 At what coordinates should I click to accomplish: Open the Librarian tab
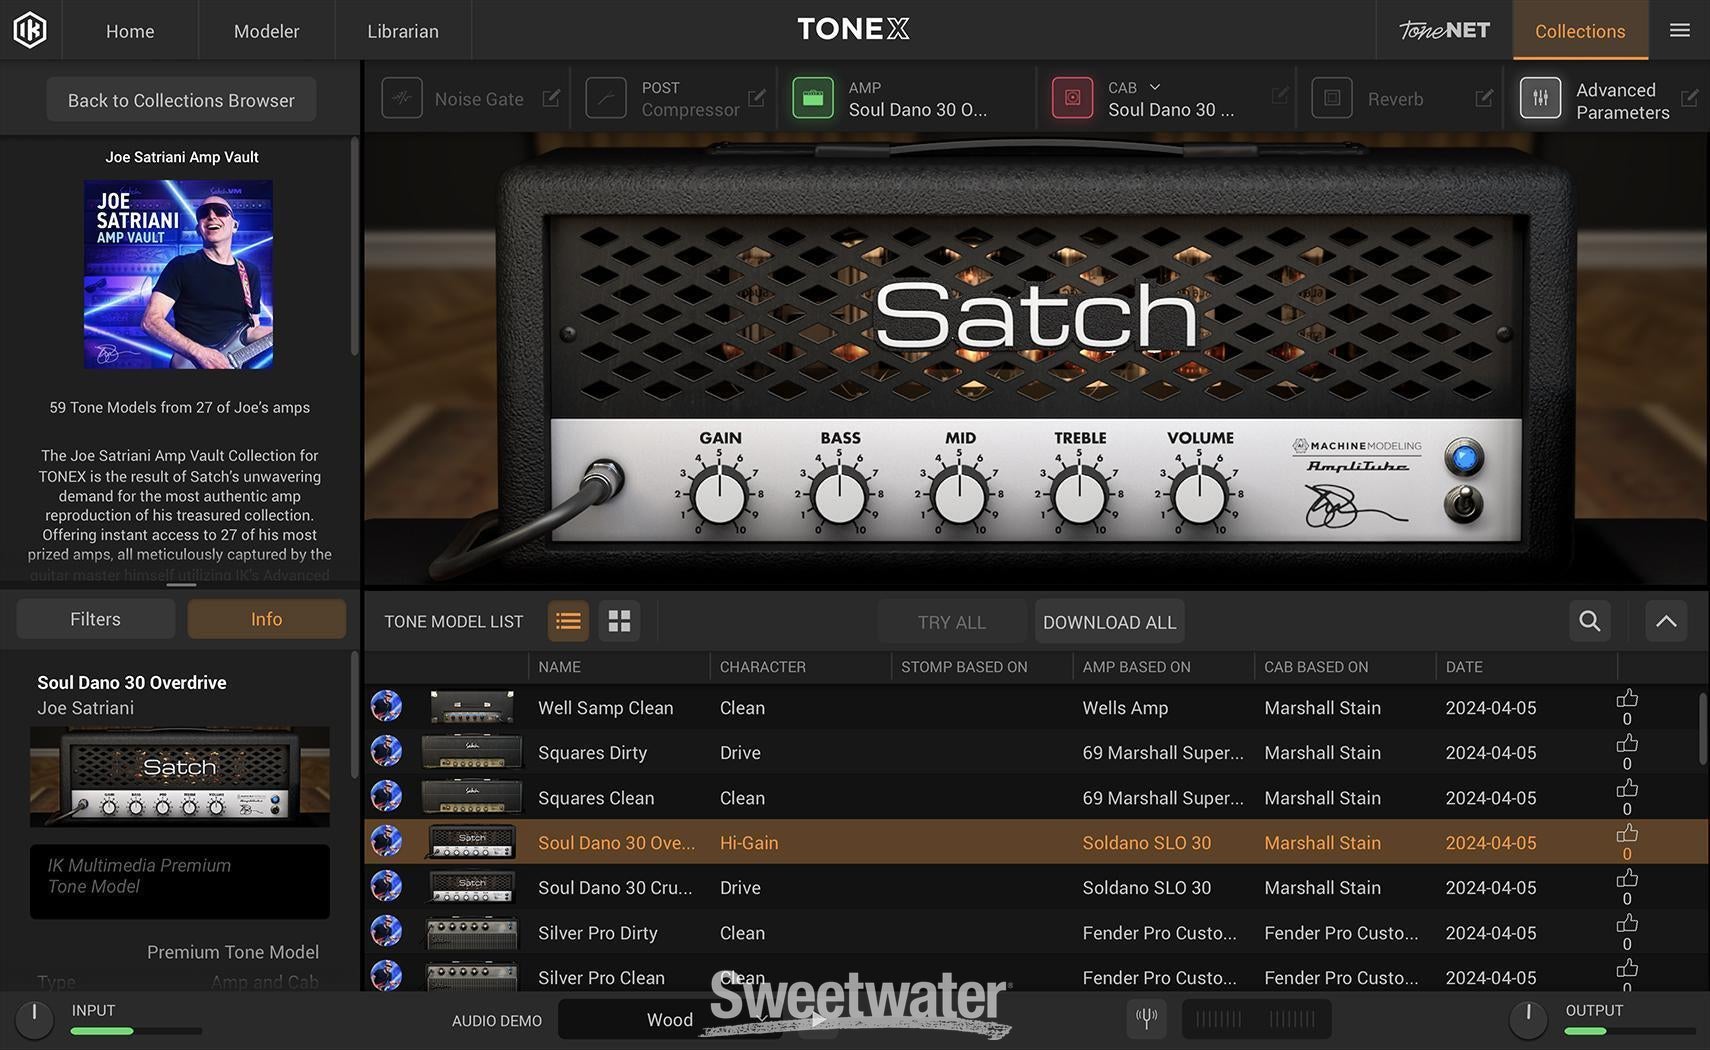pyautogui.click(x=403, y=31)
